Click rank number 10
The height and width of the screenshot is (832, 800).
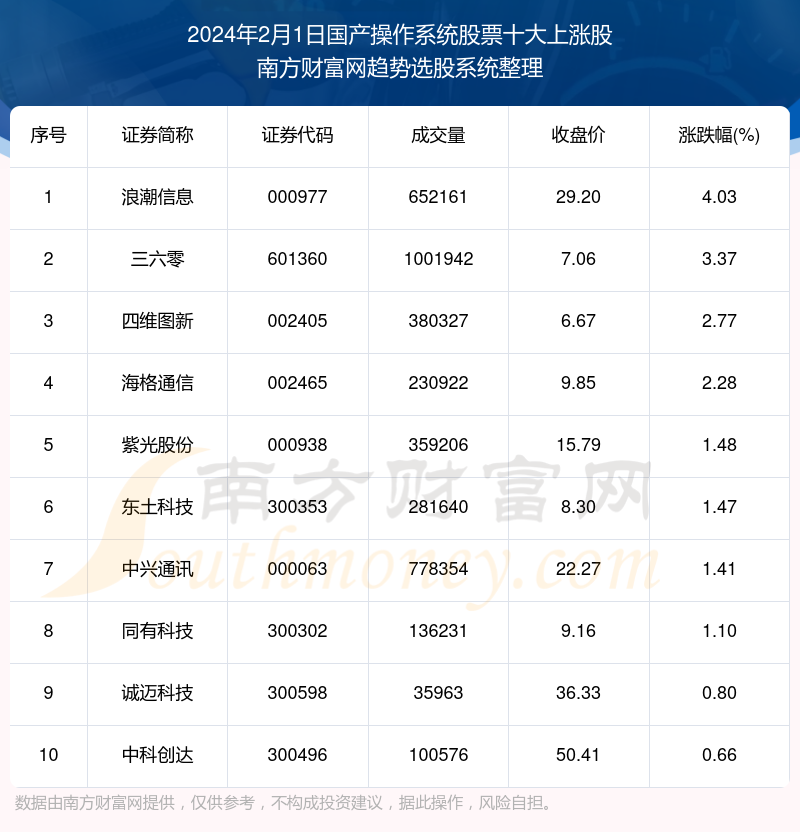48,755
